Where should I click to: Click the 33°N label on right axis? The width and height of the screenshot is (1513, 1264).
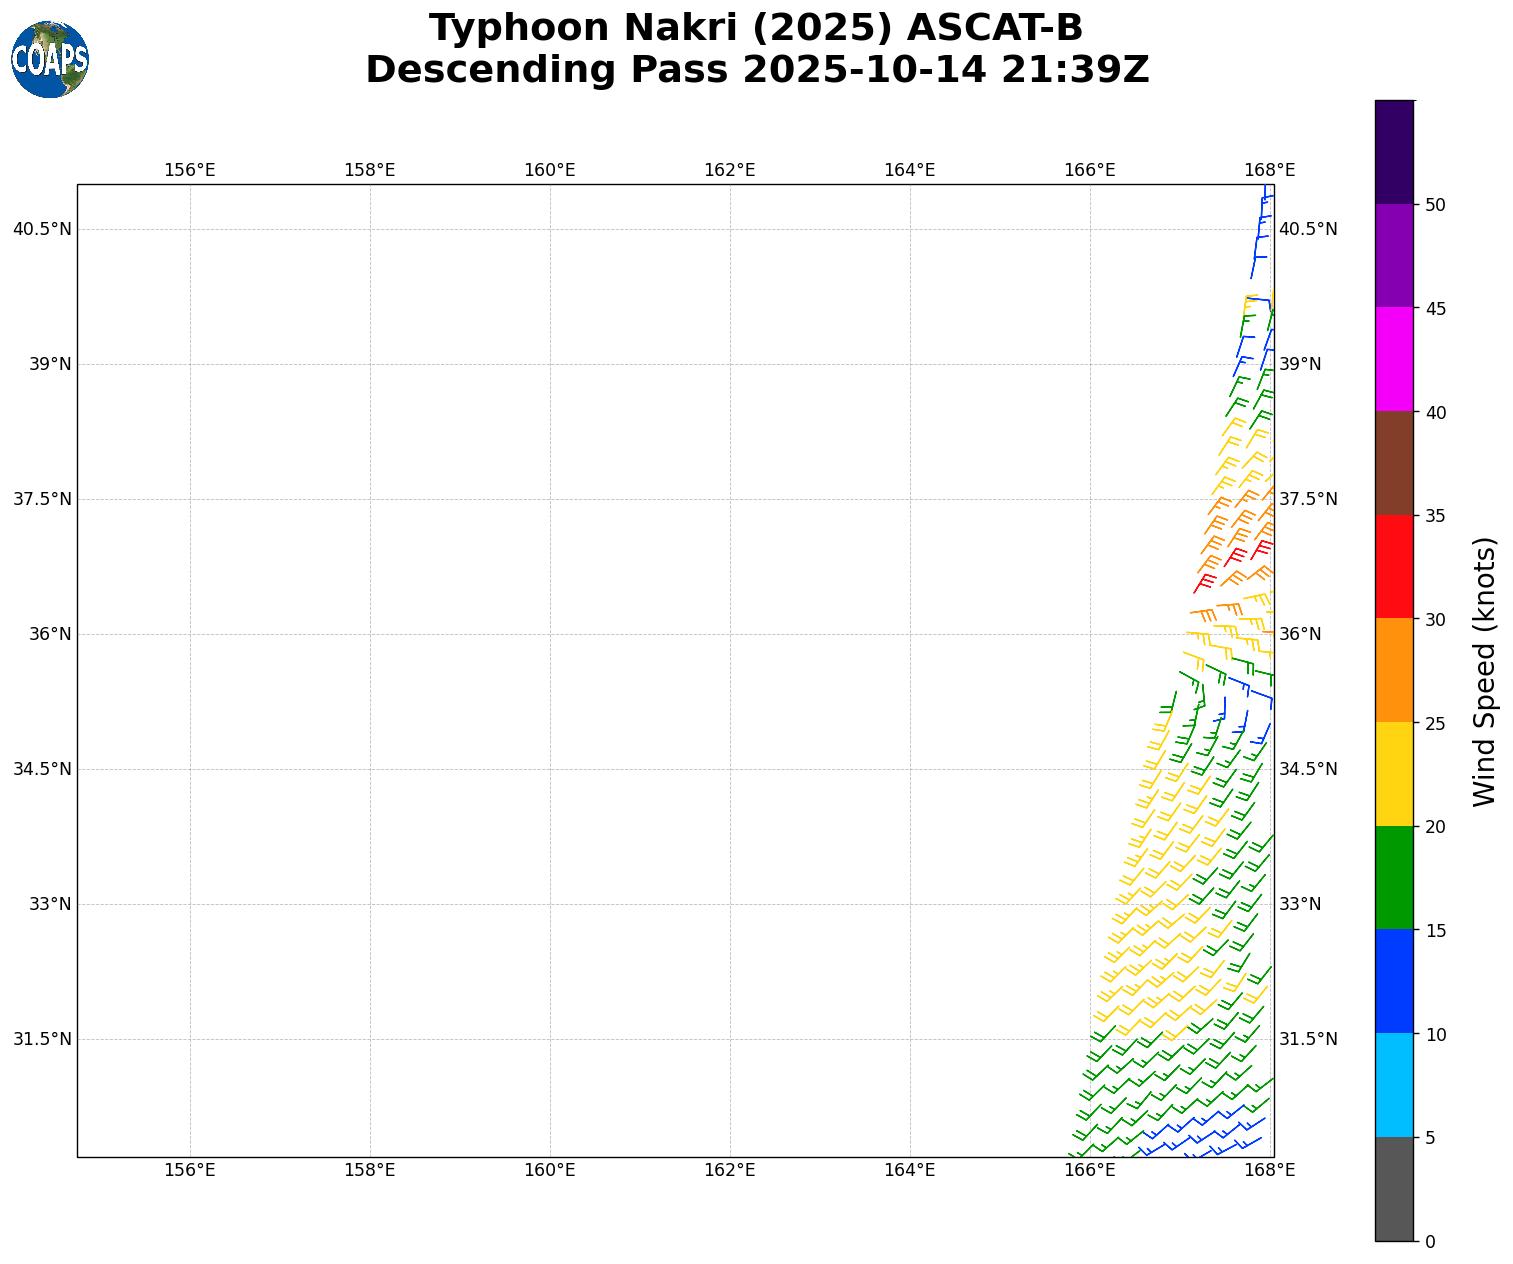(x=1300, y=904)
